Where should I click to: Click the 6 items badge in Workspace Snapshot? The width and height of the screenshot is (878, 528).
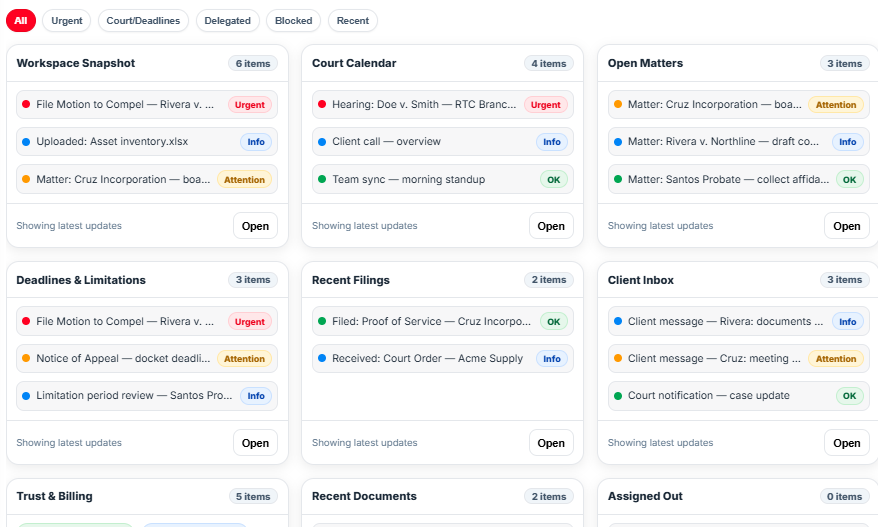coord(253,63)
